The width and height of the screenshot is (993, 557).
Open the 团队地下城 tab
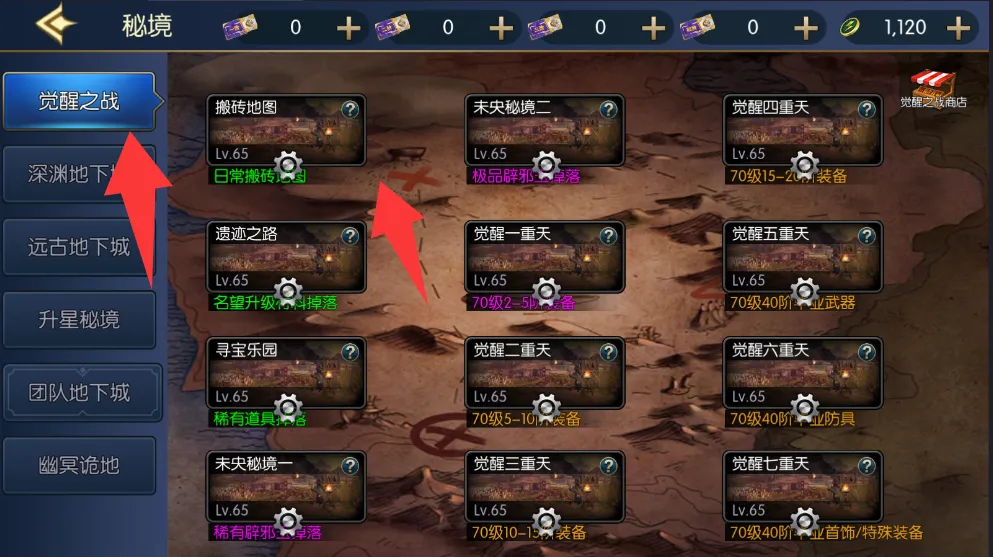[x=79, y=392]
